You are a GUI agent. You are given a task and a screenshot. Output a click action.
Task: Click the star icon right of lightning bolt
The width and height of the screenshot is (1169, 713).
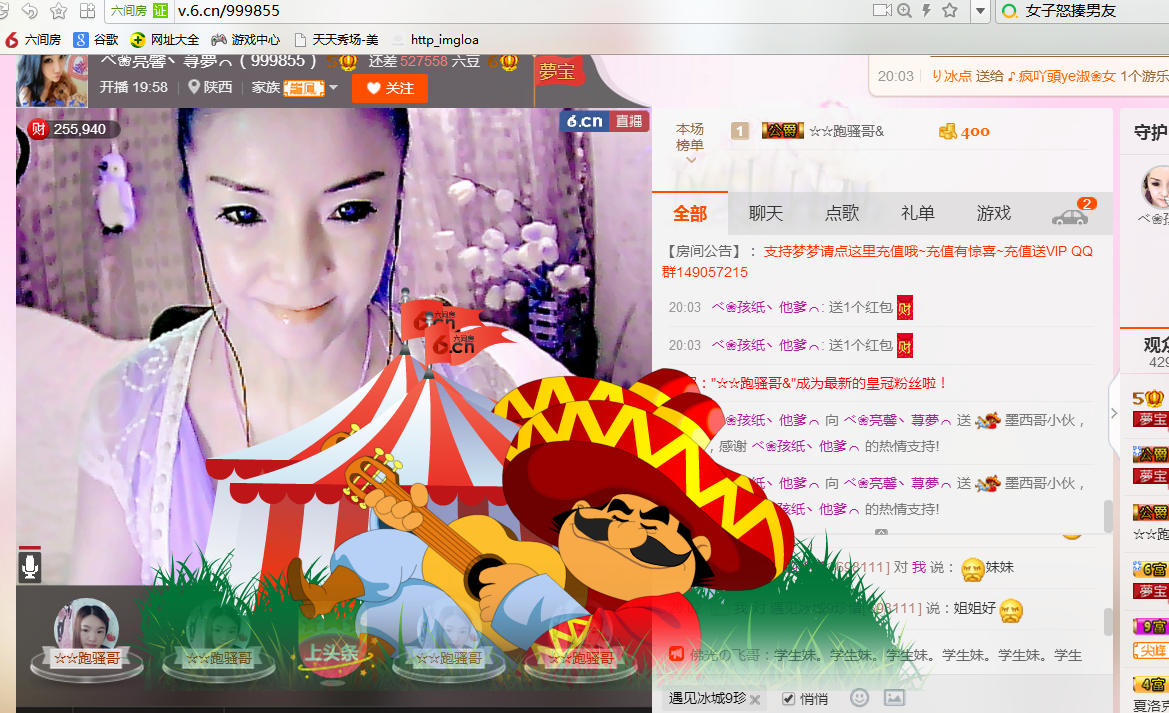click(950, 10)
